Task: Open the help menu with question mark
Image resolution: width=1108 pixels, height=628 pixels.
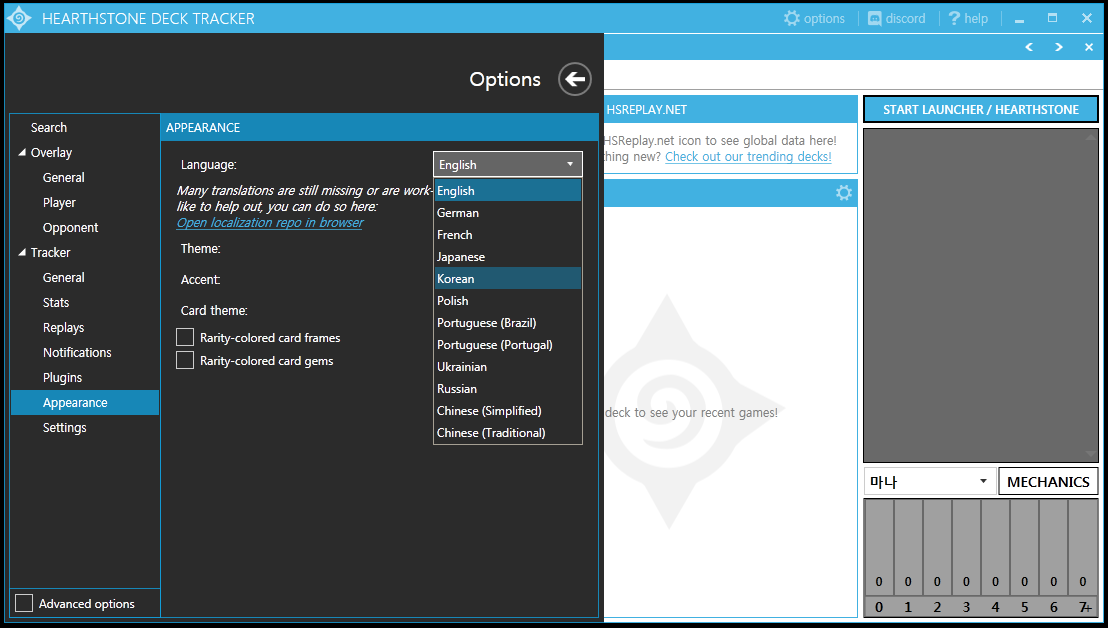Action: 968,18
